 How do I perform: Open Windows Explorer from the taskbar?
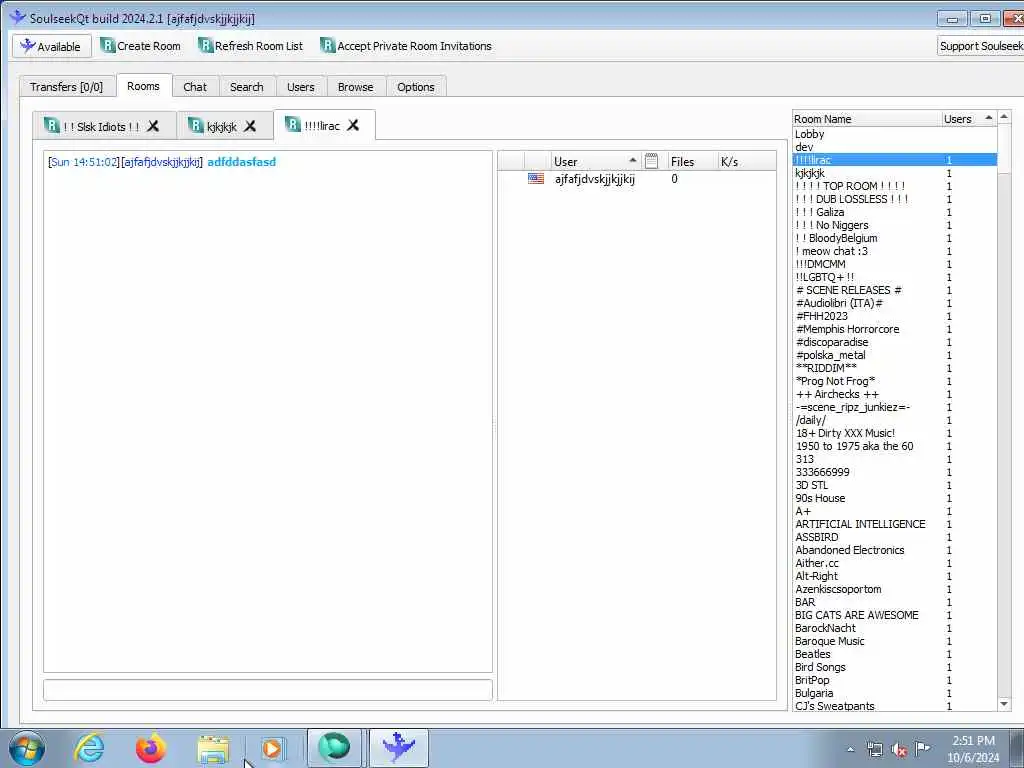(213, 748)
